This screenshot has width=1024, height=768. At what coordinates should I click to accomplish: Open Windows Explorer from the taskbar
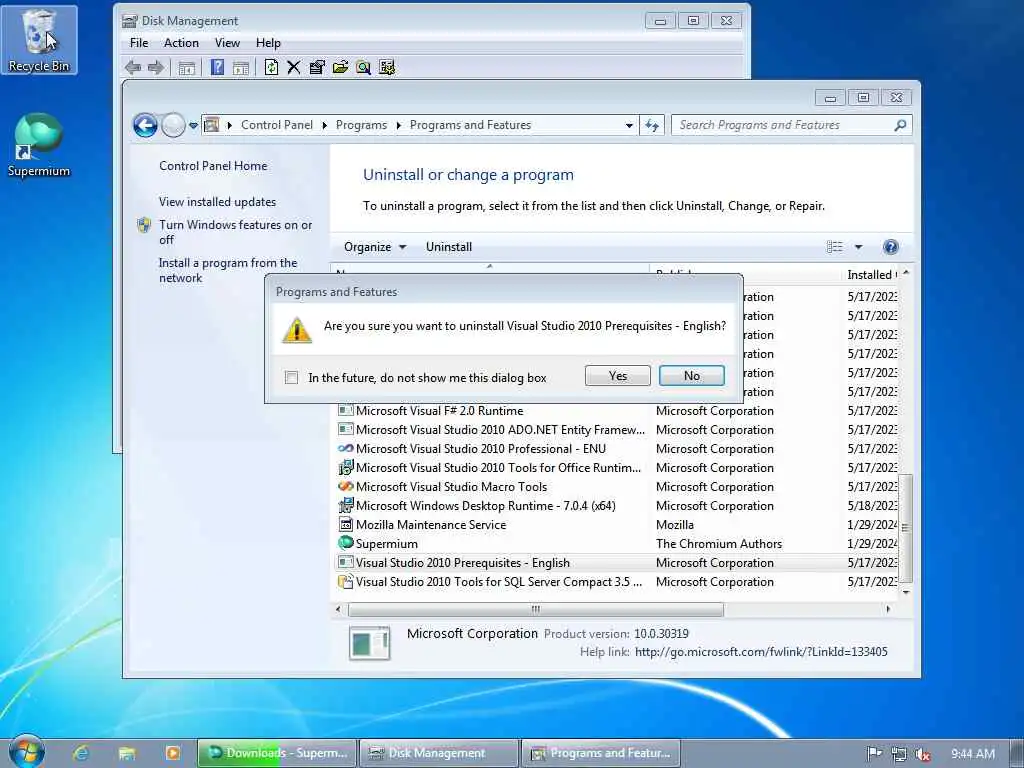click(127, 753)
